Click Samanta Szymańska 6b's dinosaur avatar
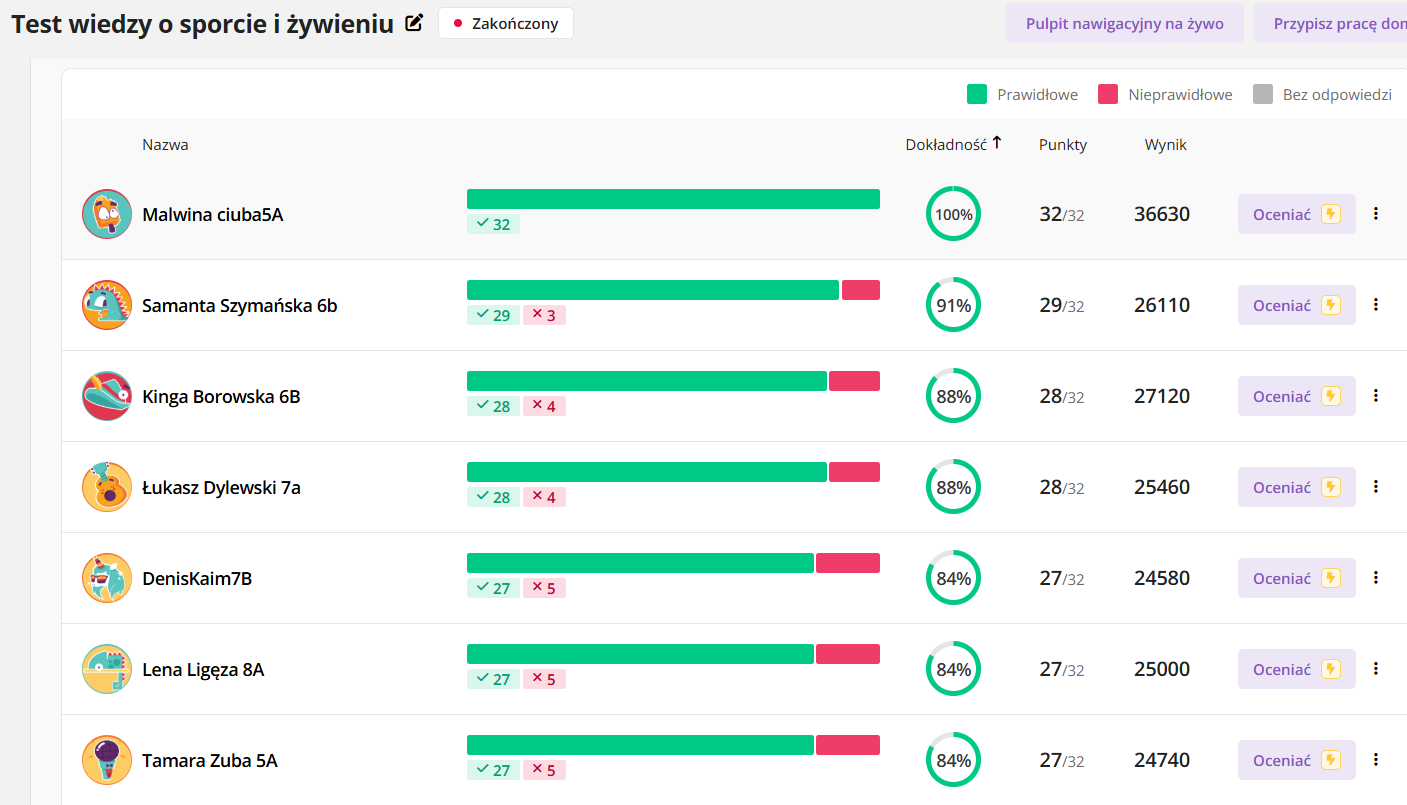Viewport: 1407px width, 805px height. (x=107, y=305)
